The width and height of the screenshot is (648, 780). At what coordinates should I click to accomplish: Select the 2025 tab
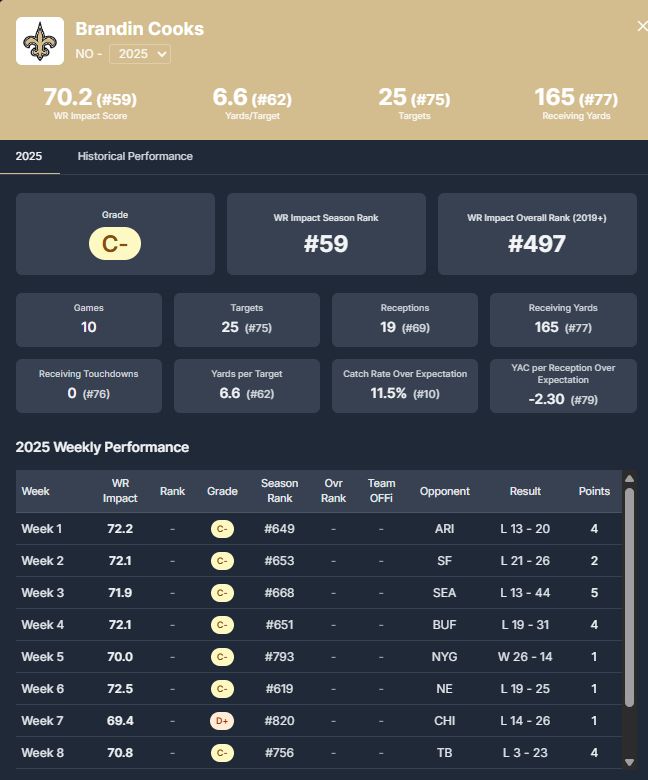point(29,156)
